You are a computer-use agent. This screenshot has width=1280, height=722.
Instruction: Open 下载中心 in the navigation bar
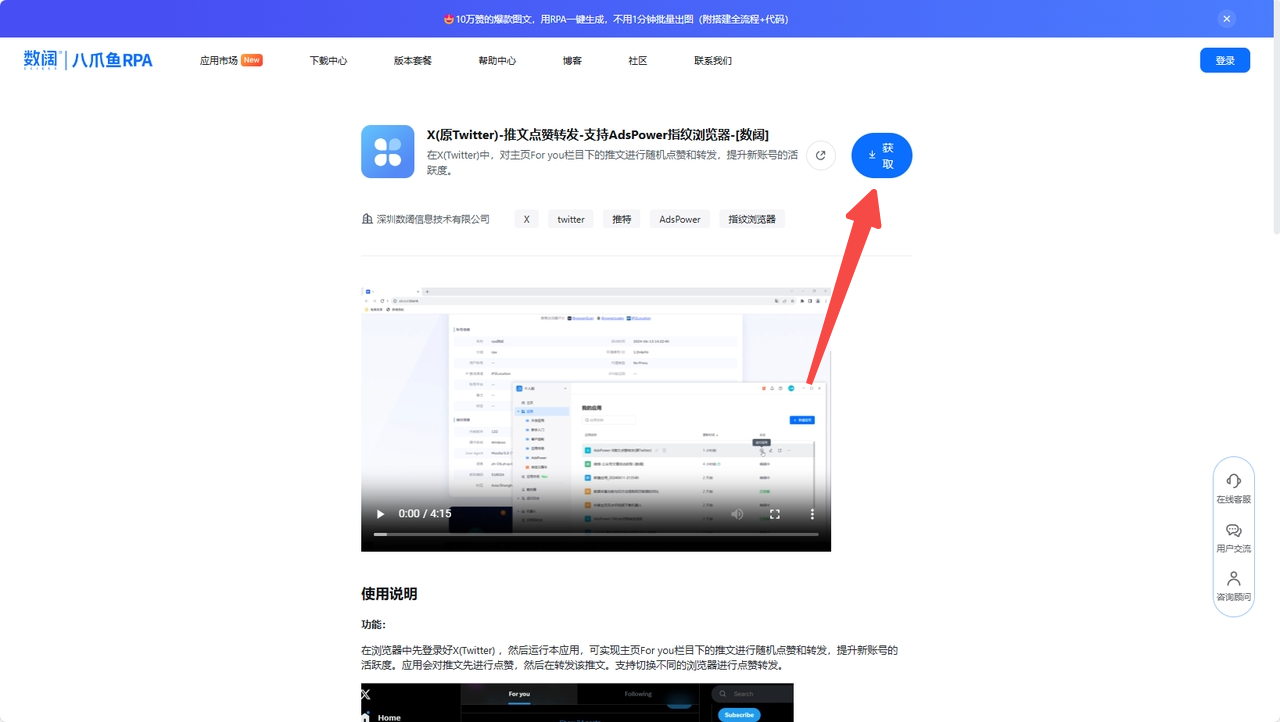pos(328,60)
